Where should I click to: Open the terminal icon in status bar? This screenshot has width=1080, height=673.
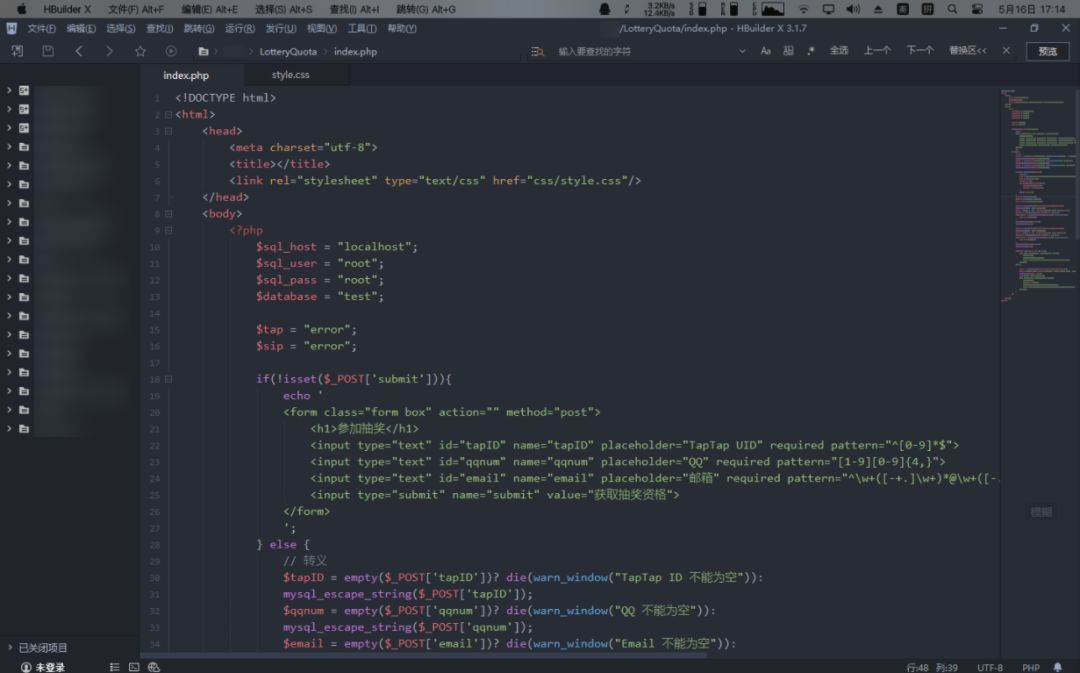[x=134, y=667]
